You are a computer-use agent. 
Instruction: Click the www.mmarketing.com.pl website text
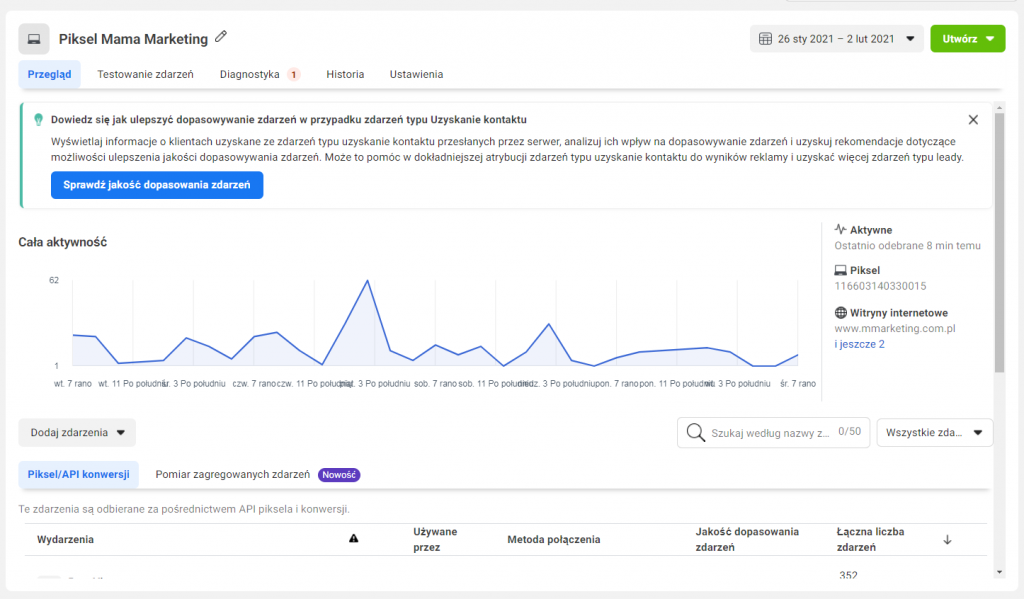(x=895, y=329)
